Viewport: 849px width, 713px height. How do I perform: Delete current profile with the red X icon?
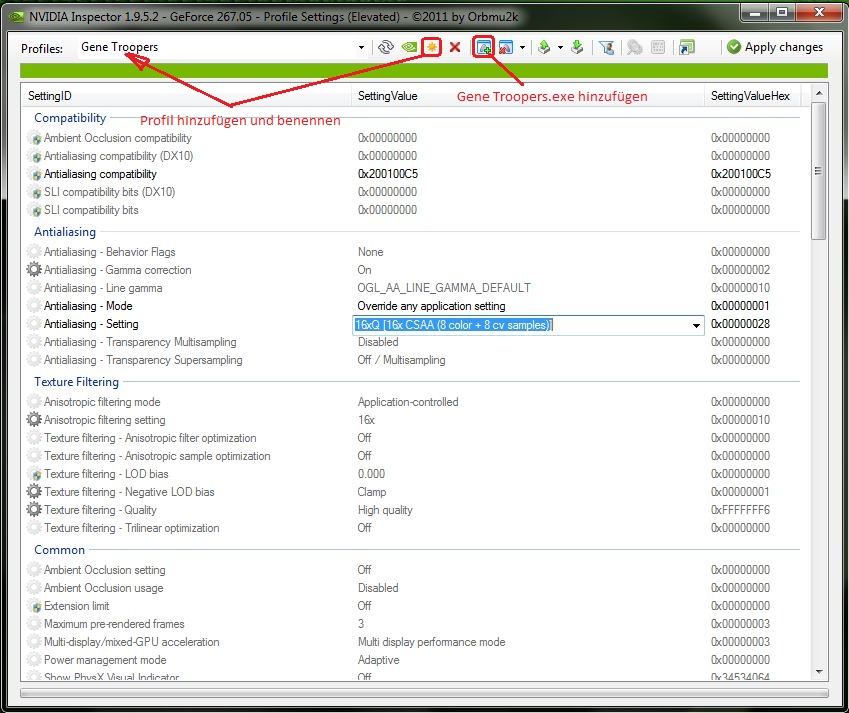pos(455,47)
